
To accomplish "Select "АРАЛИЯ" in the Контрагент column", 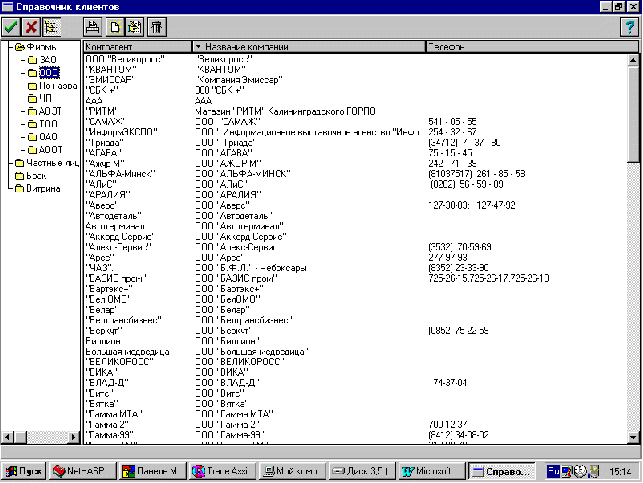I will click(x=108, y=194).
